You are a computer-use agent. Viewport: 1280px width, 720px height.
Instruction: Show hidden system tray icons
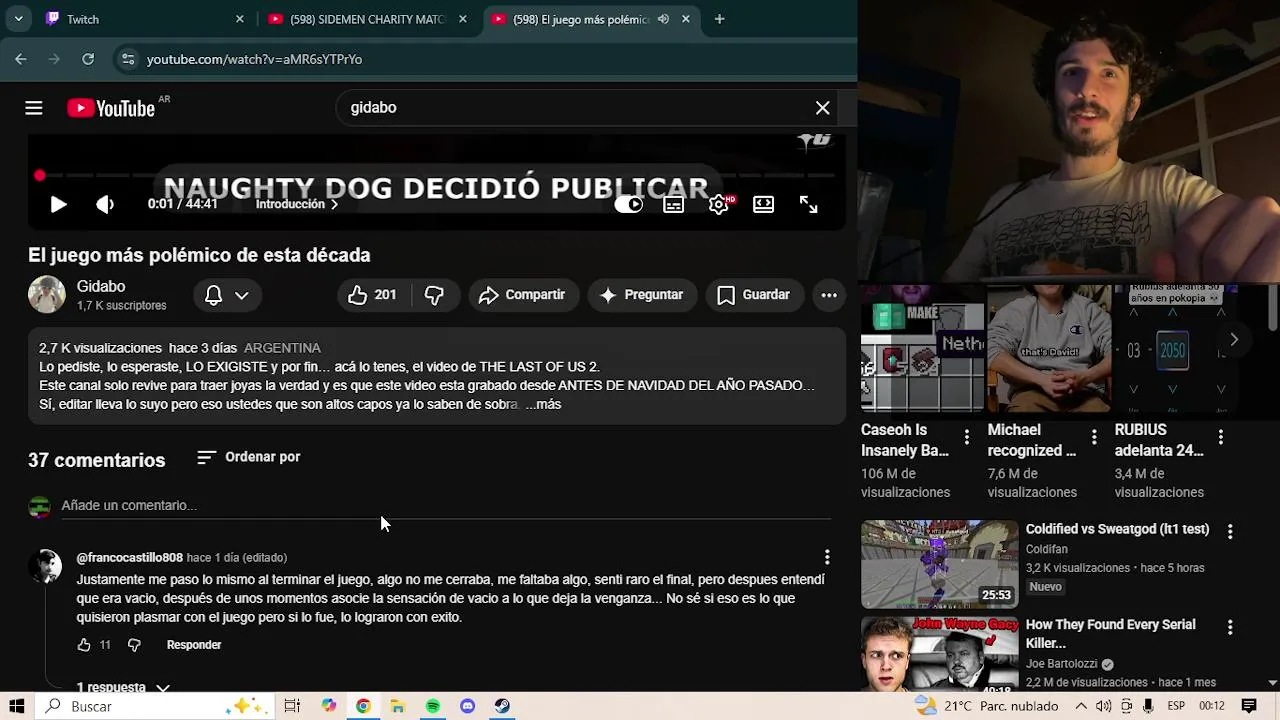click(1081, 706)
